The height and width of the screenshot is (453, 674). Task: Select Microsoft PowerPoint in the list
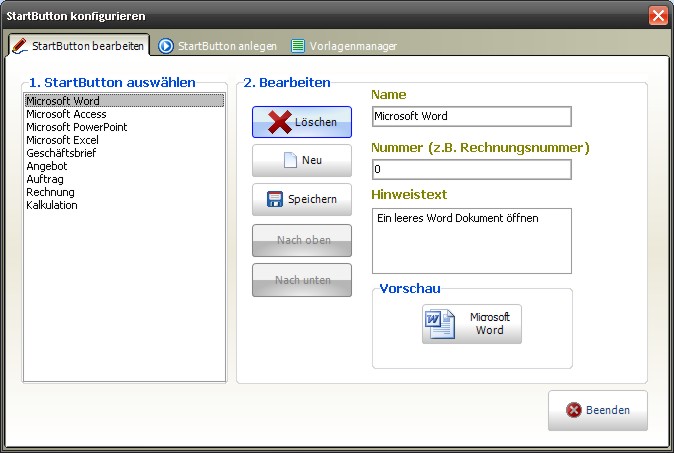click(x=124, y=127)
